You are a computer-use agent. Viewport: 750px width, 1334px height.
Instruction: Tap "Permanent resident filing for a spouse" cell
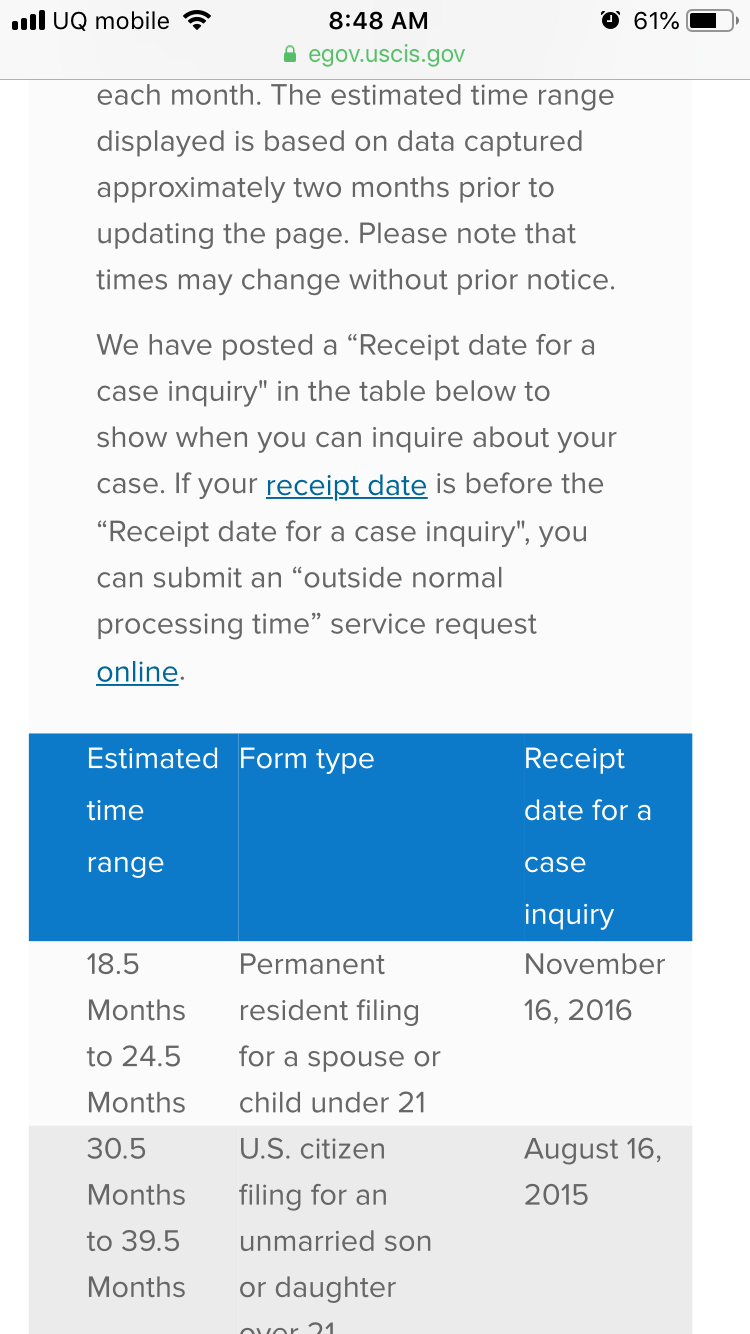click(340, 1033)
